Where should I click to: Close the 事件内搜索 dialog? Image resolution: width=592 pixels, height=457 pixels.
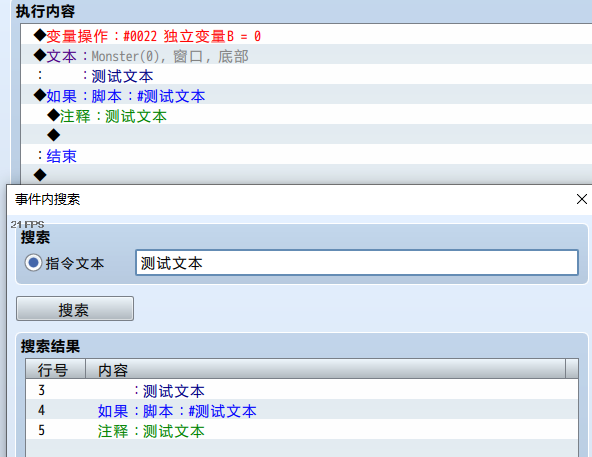[581, 199]
